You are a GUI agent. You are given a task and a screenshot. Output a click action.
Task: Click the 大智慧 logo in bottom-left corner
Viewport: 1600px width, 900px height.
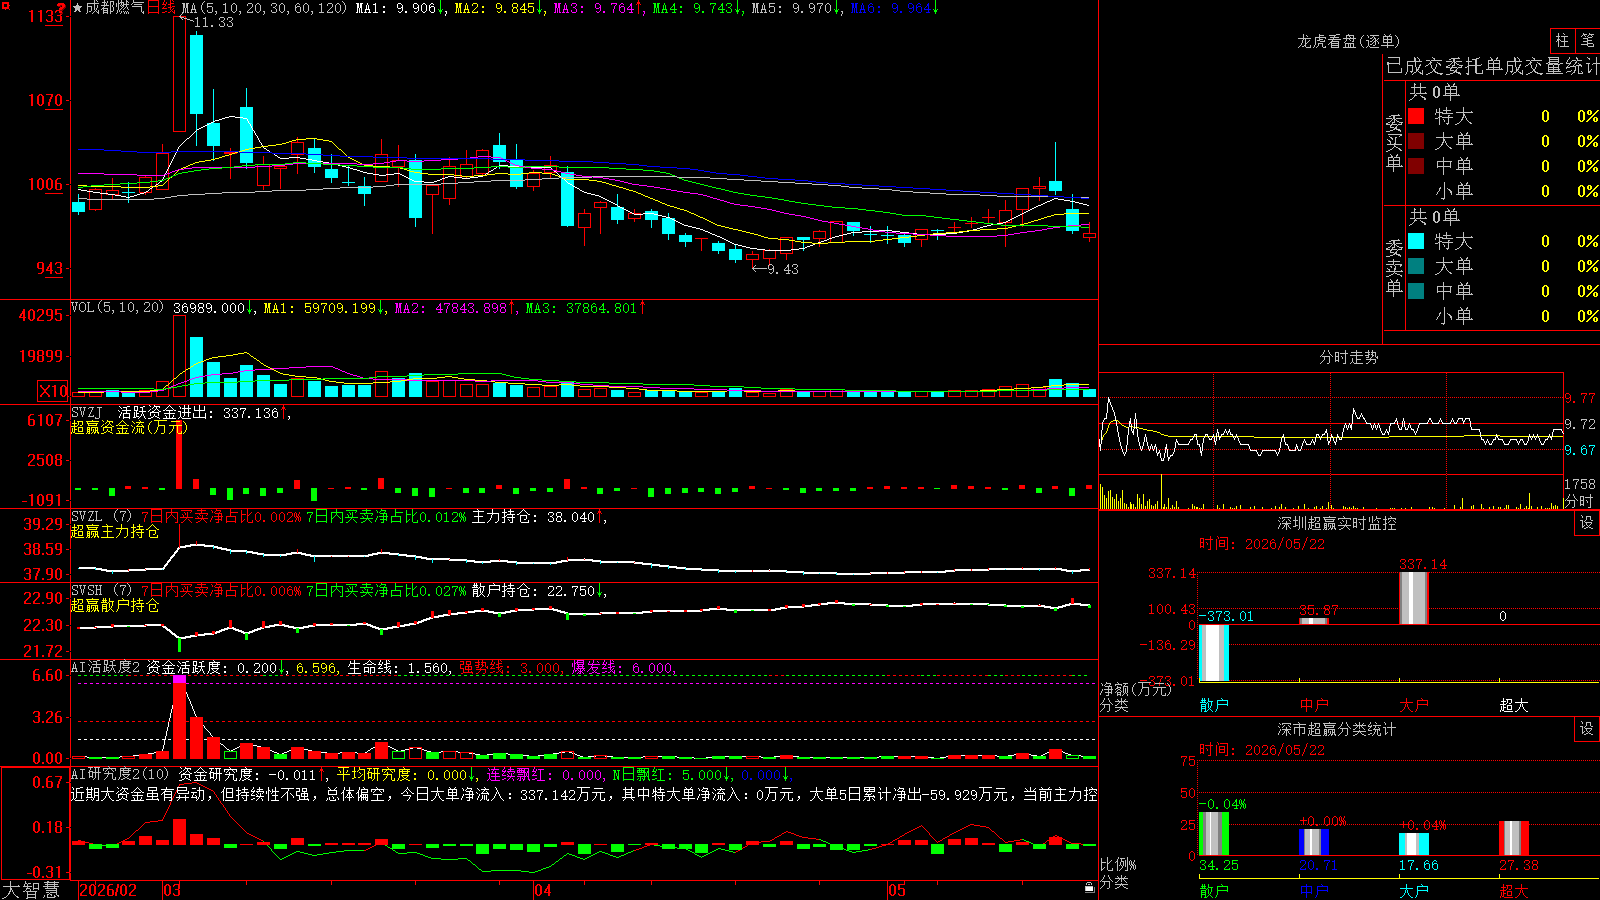(x=31, y=889)
